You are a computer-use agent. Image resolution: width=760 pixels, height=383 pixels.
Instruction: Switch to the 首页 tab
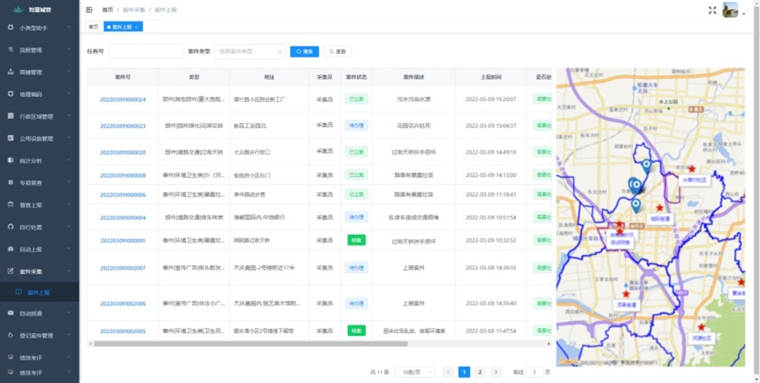[93, 27]
